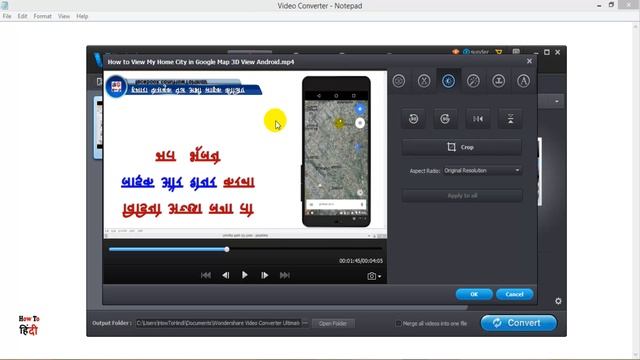
Task: Click the Notepad icon in the title bar
Action: point(4,5)
